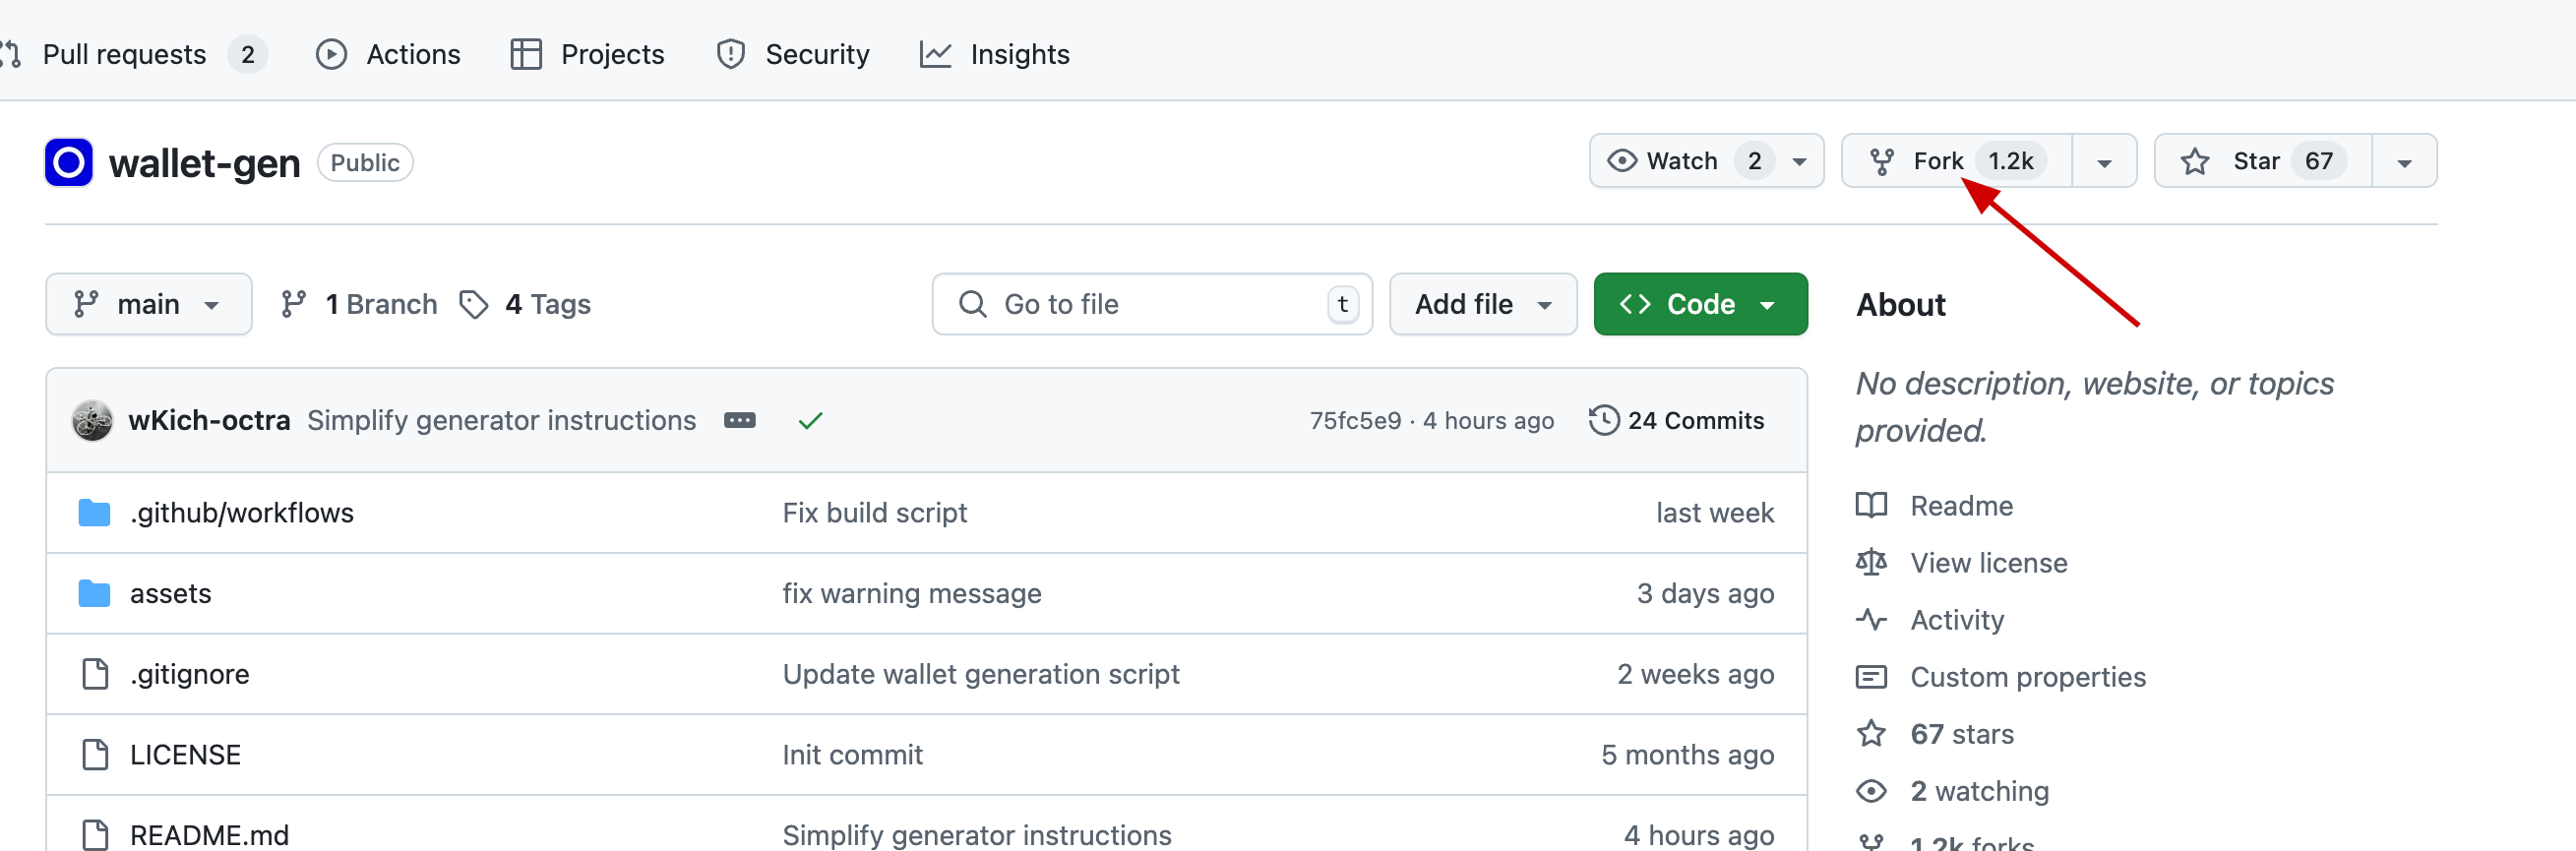Click the wallet-gen repository avatar
2576x851 pixels.
69,162
